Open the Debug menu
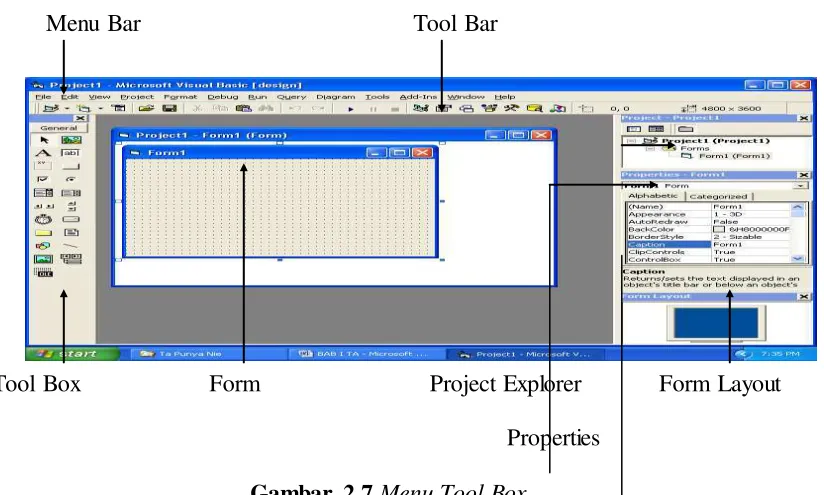Image resolution: width=824 pixels, height=495 pixels. (x=223, y=97)
